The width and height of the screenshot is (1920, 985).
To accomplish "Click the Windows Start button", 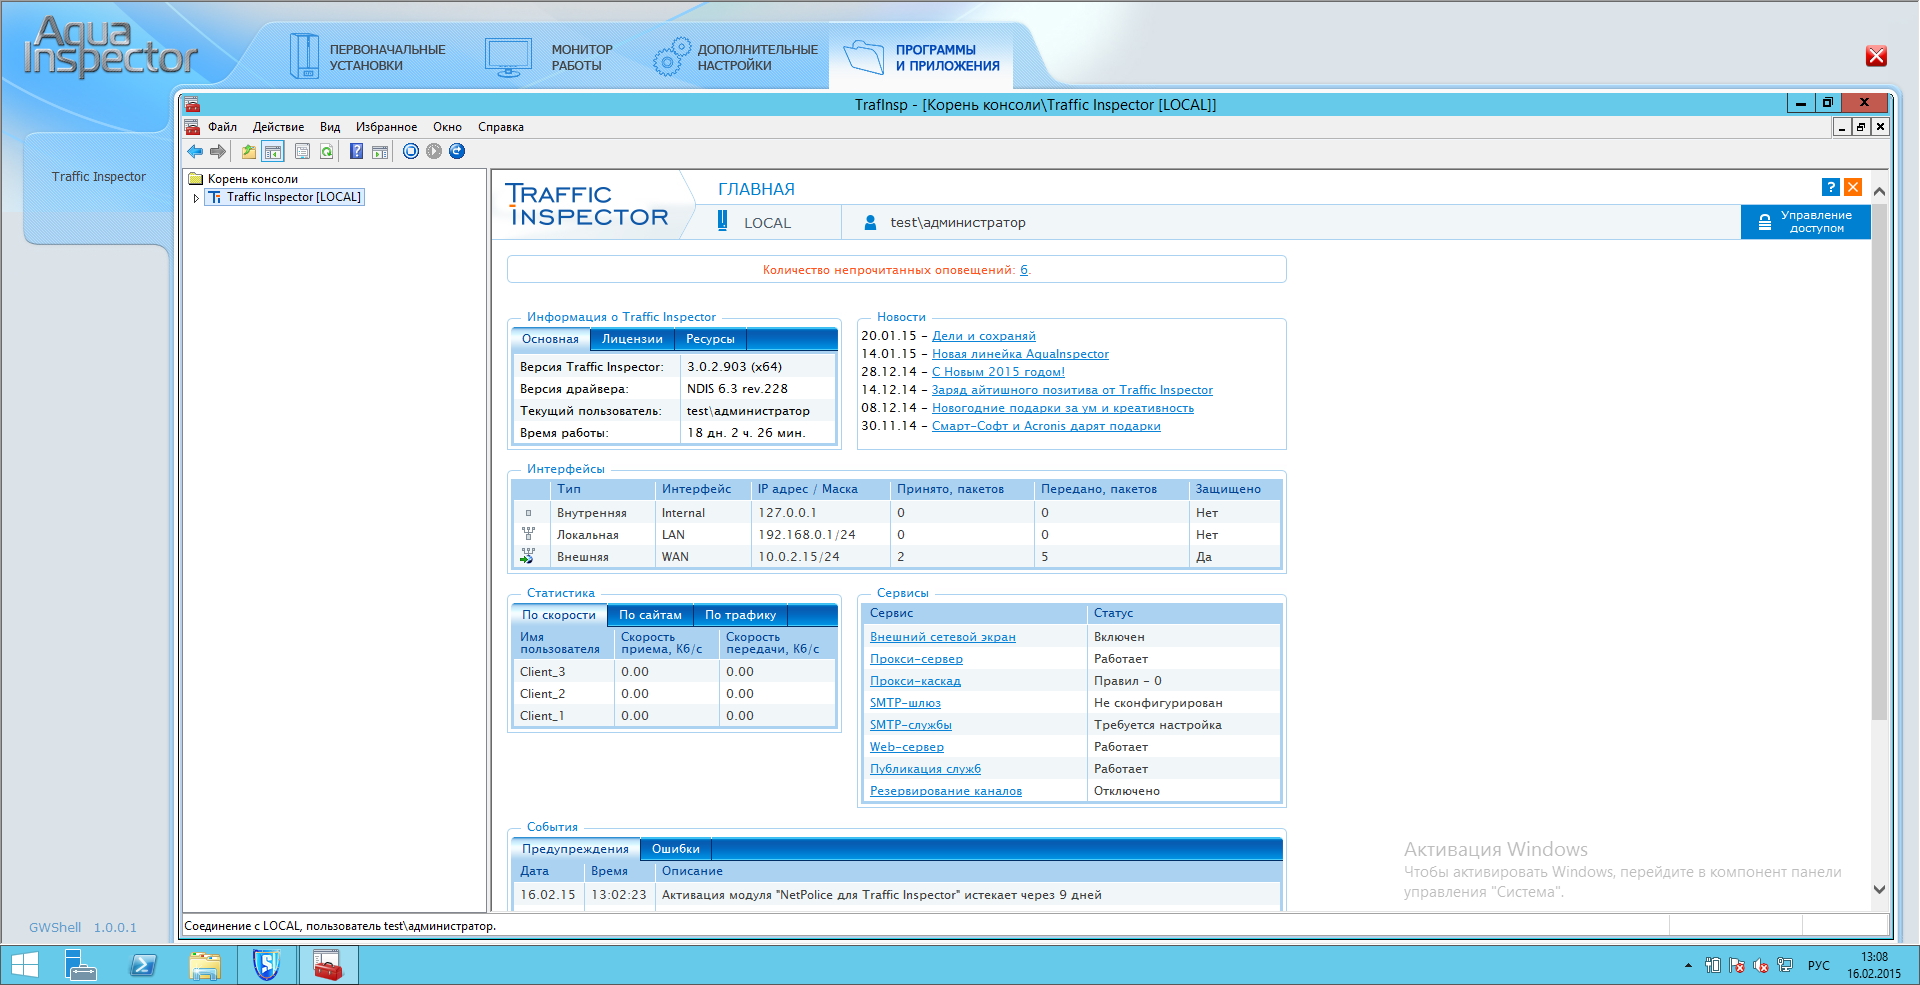I will coord(24,965).
